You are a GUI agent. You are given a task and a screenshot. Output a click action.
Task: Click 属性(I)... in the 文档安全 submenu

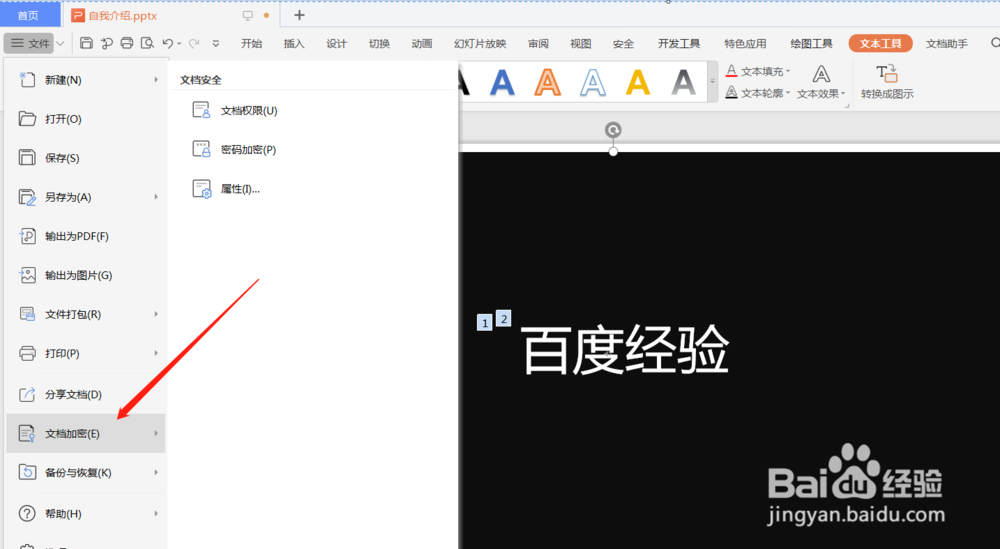click(x=226, y=189)
